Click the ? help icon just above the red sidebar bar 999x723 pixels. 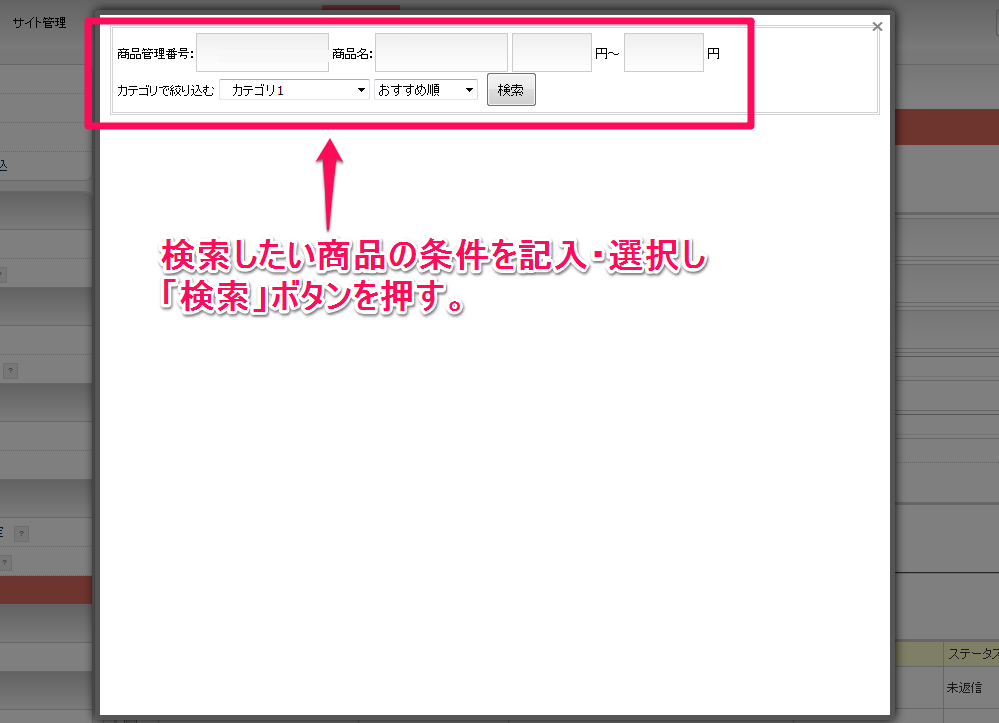3,562
